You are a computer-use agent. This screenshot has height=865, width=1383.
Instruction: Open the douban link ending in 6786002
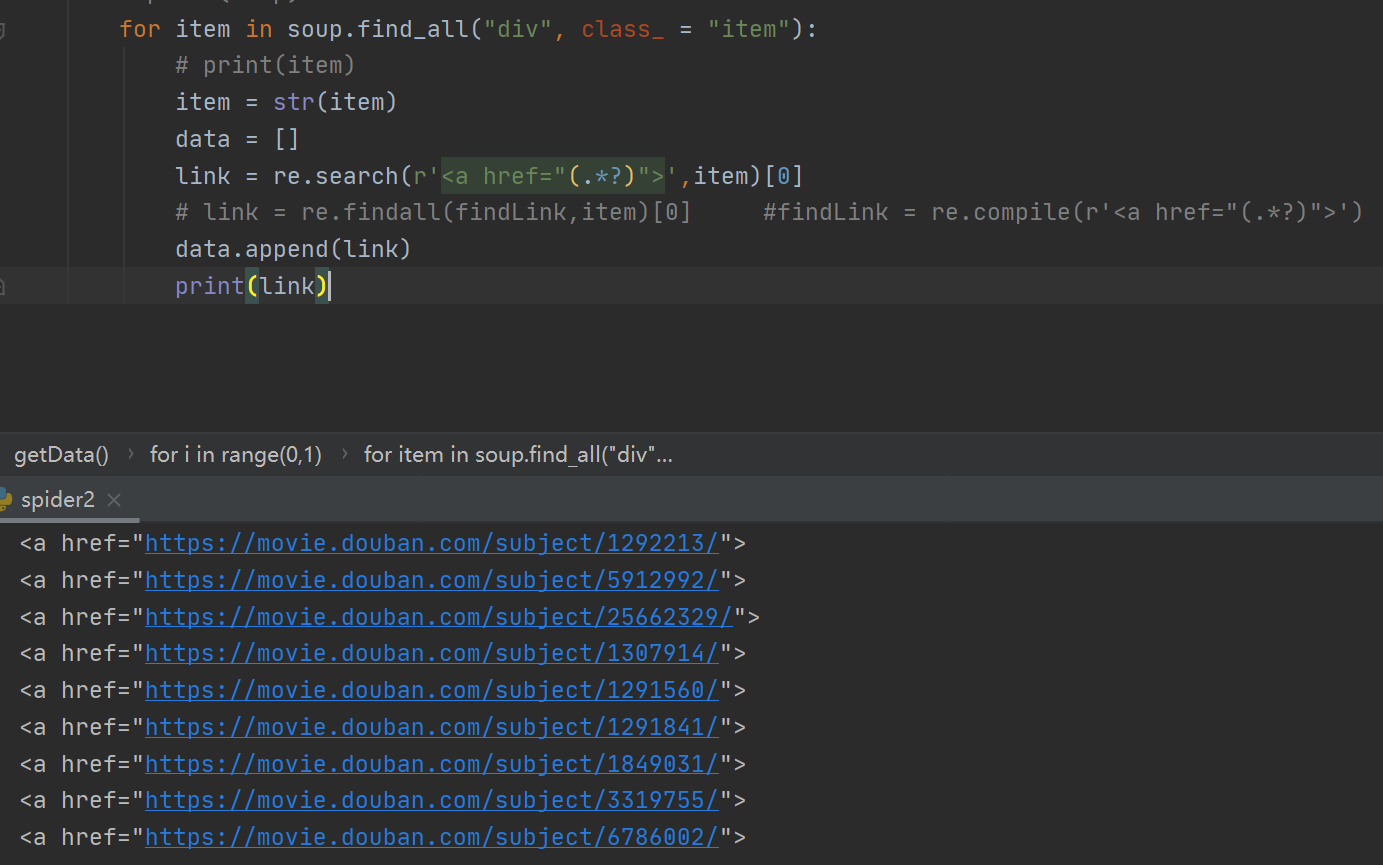[x=432, y=837]
